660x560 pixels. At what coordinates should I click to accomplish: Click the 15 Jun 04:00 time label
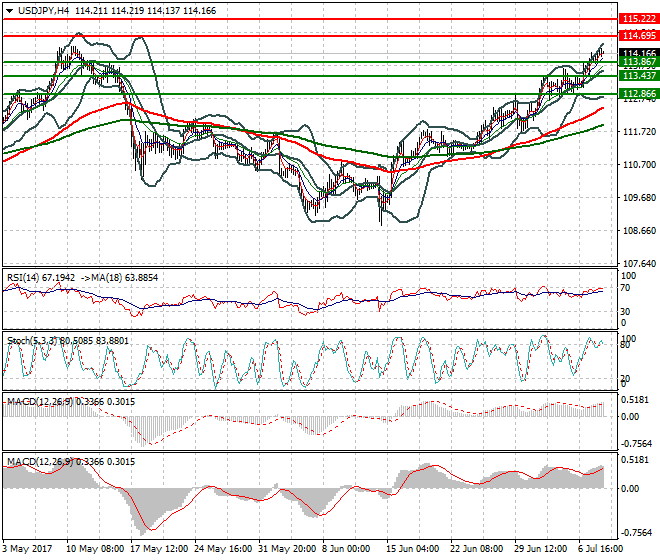point(413,549)
